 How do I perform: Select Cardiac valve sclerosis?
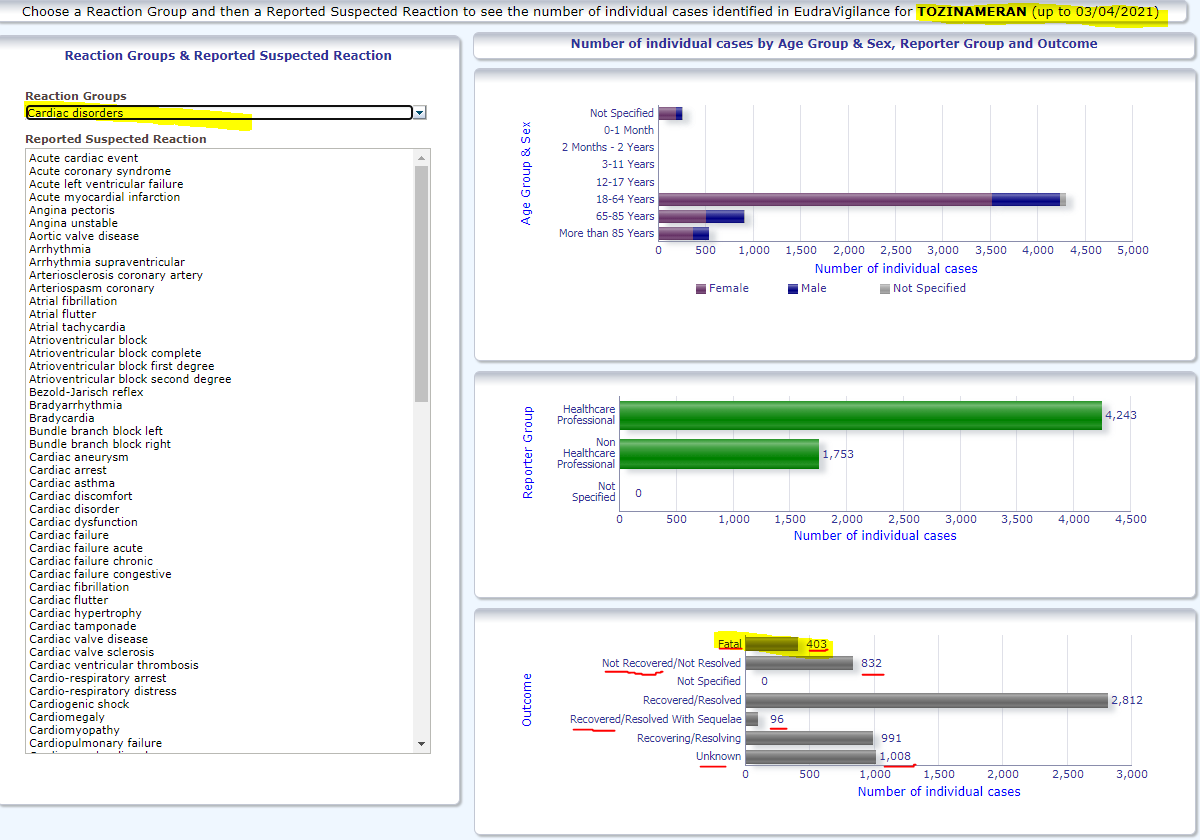click(90, 652)
